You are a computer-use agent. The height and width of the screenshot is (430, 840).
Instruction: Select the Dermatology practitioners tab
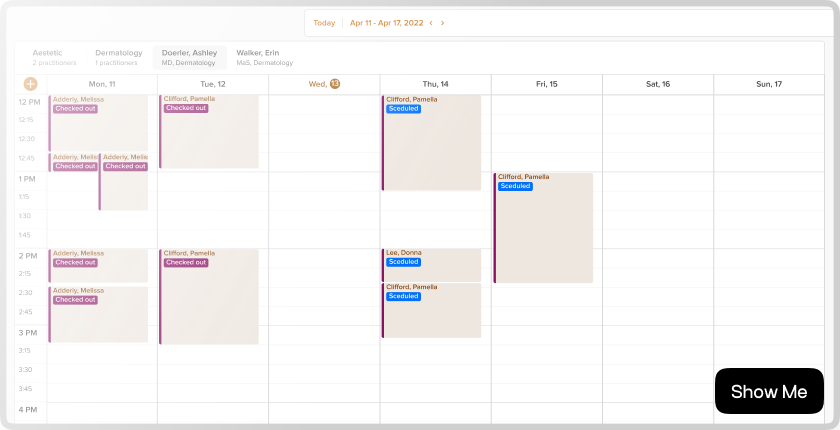tap(119, 57)
